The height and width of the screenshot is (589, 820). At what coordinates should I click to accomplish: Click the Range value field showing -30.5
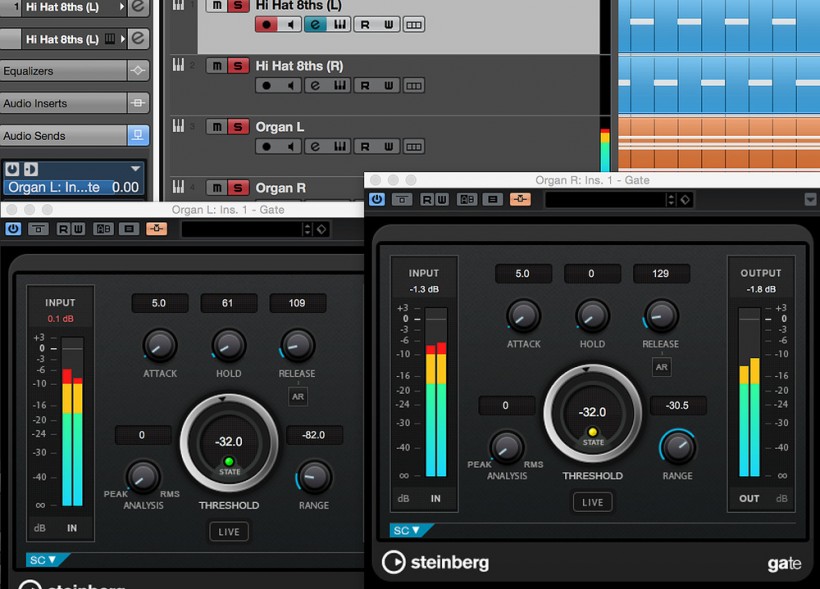pyautogui.click(x=677, y=405)
